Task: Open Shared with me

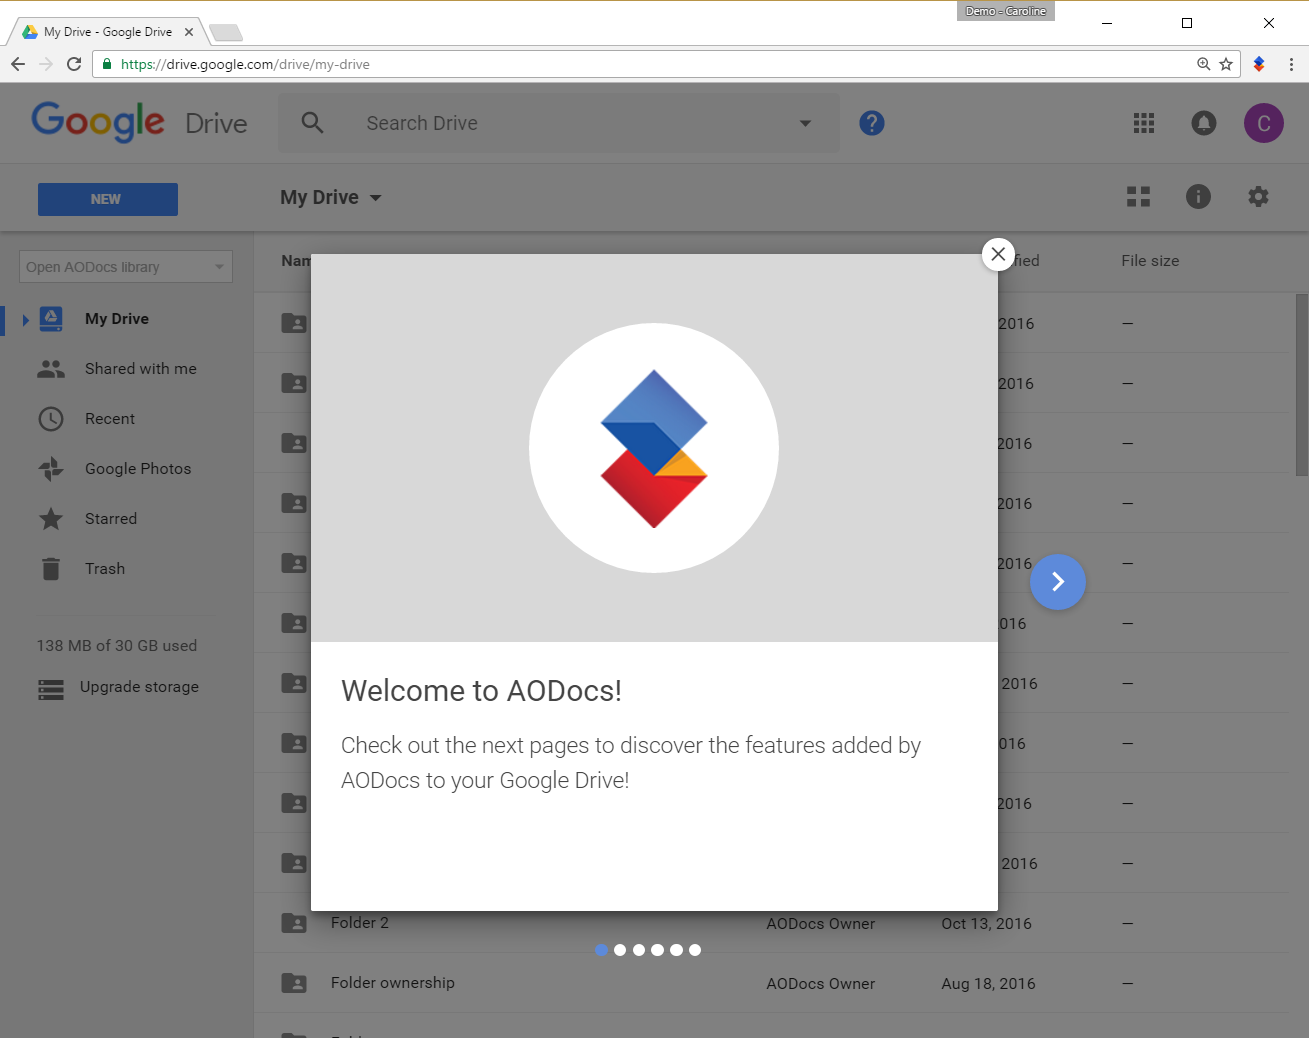Action: click(x=141, y=369)
